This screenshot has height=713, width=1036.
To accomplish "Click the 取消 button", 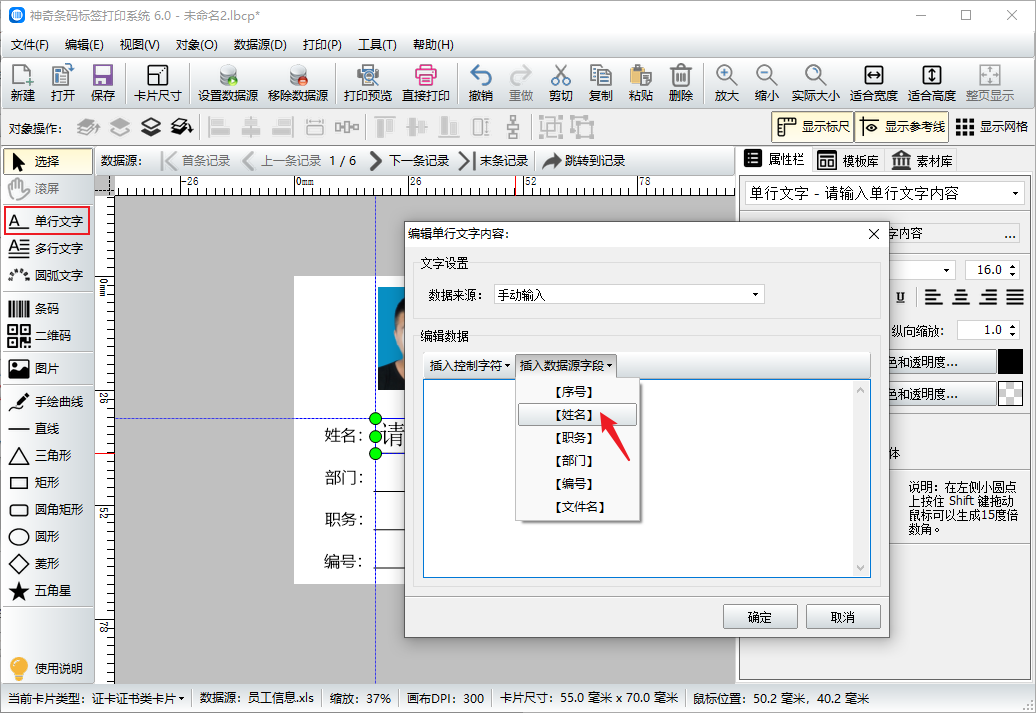I will (x=843, y=617).
